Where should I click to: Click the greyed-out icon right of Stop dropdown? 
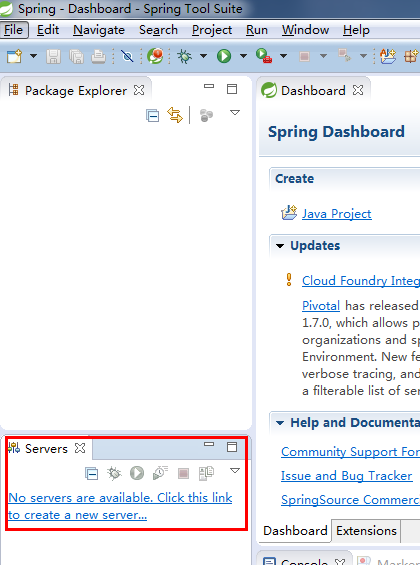click(344, 55)
